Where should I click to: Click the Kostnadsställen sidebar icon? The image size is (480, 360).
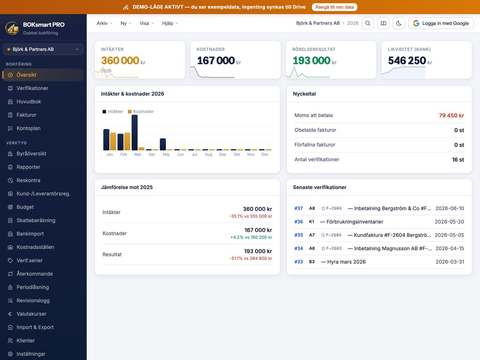(10, 247)
